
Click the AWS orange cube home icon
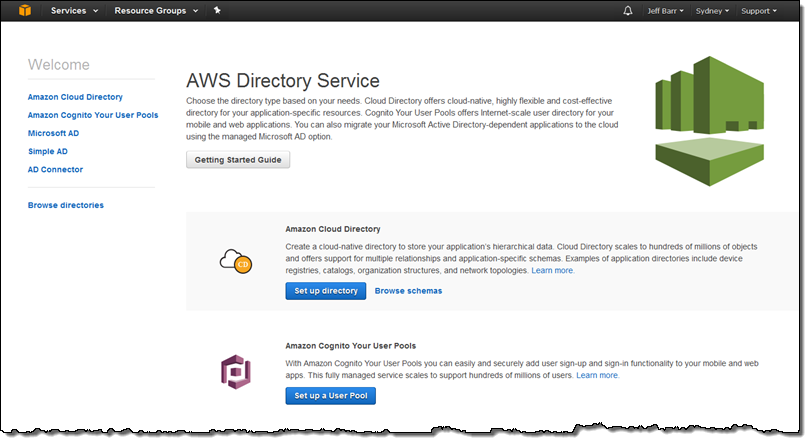pos(21,11)
